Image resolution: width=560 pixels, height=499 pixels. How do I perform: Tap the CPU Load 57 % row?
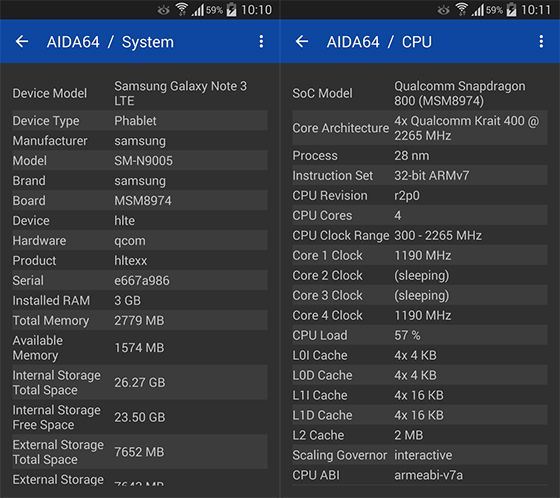pyautogui.click(x=419, y=336)
